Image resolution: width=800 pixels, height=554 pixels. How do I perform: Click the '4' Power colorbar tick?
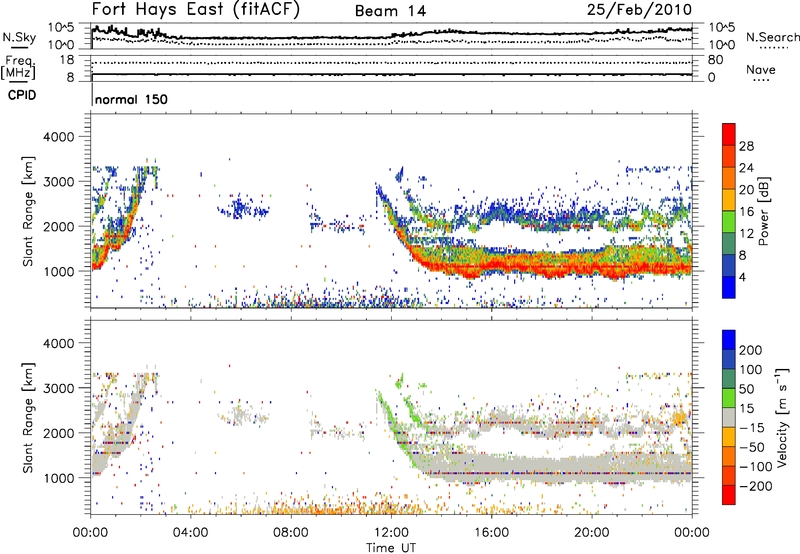point(742,277)
